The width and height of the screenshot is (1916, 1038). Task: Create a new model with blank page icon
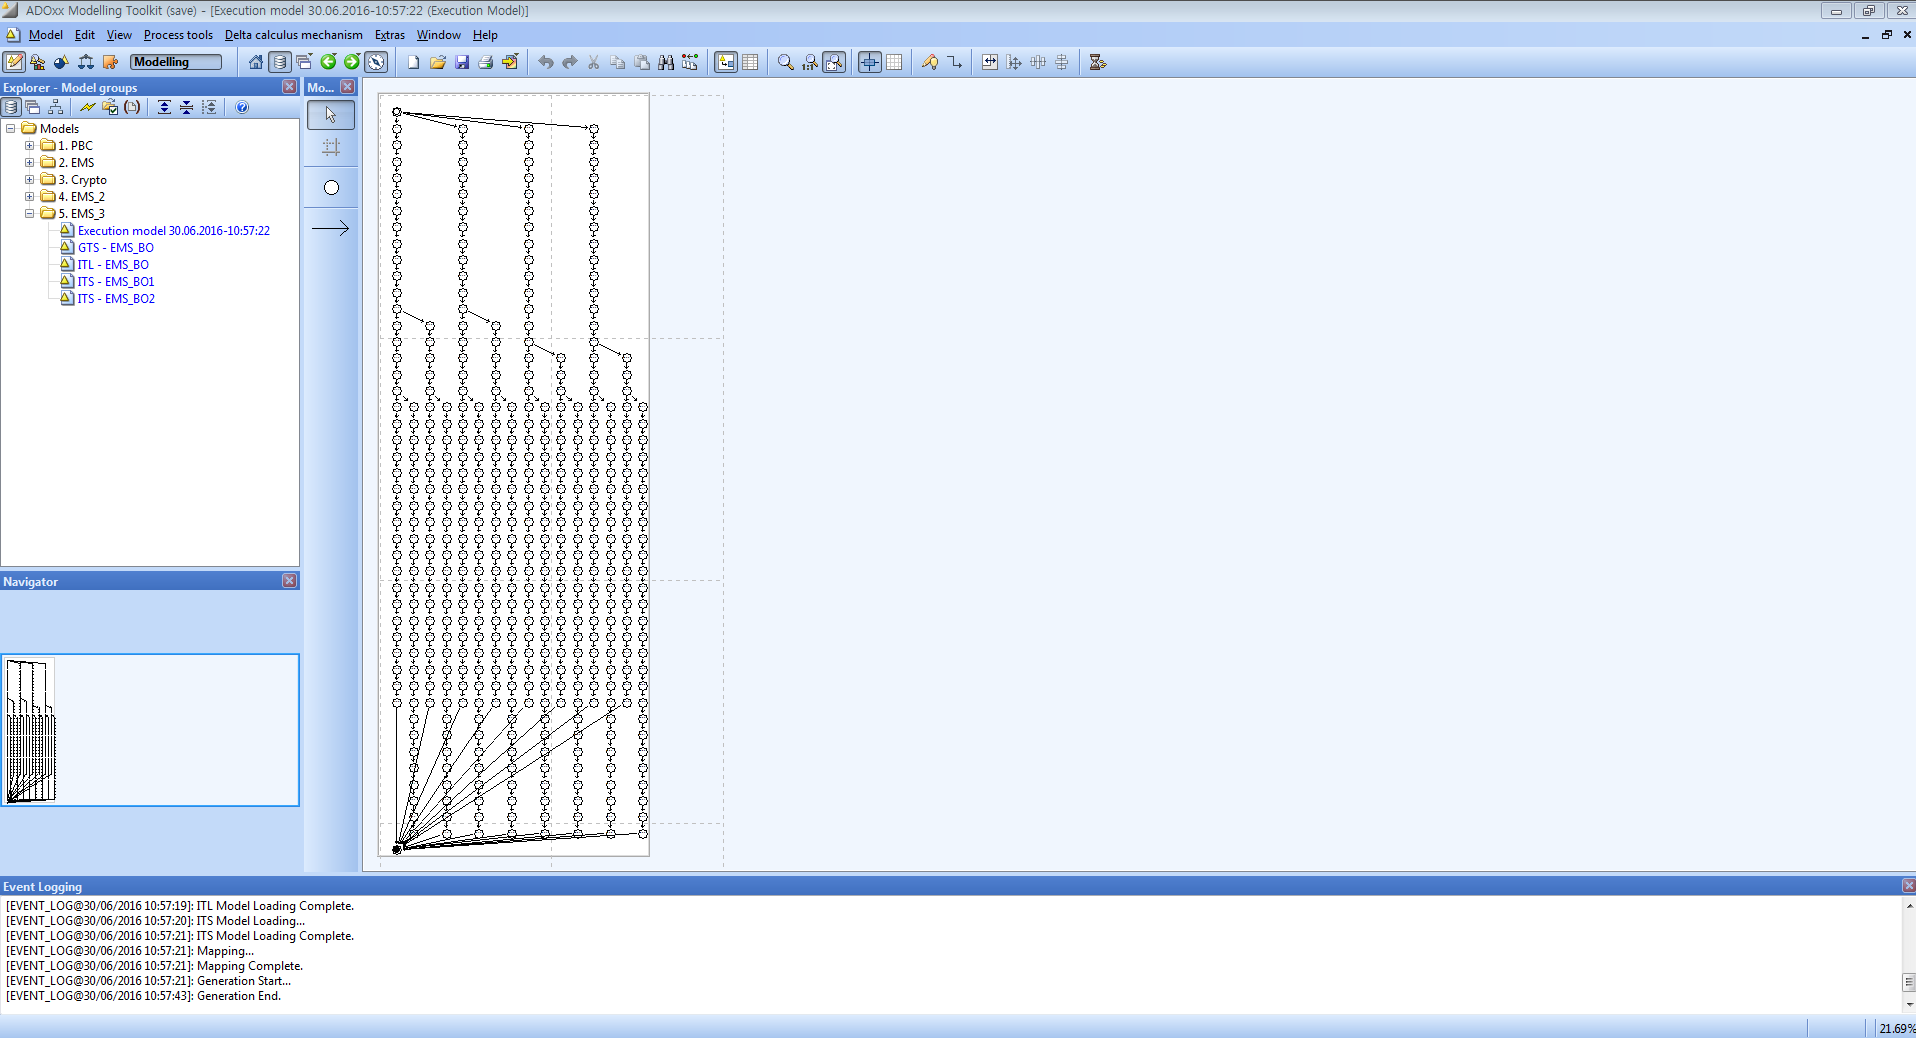tap(413, 62)
